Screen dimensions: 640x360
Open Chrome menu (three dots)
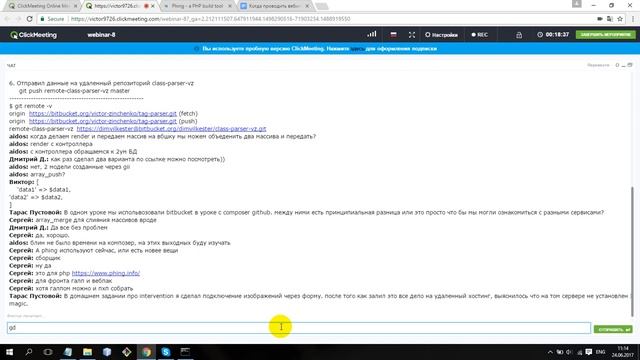(x=633, y=19)
